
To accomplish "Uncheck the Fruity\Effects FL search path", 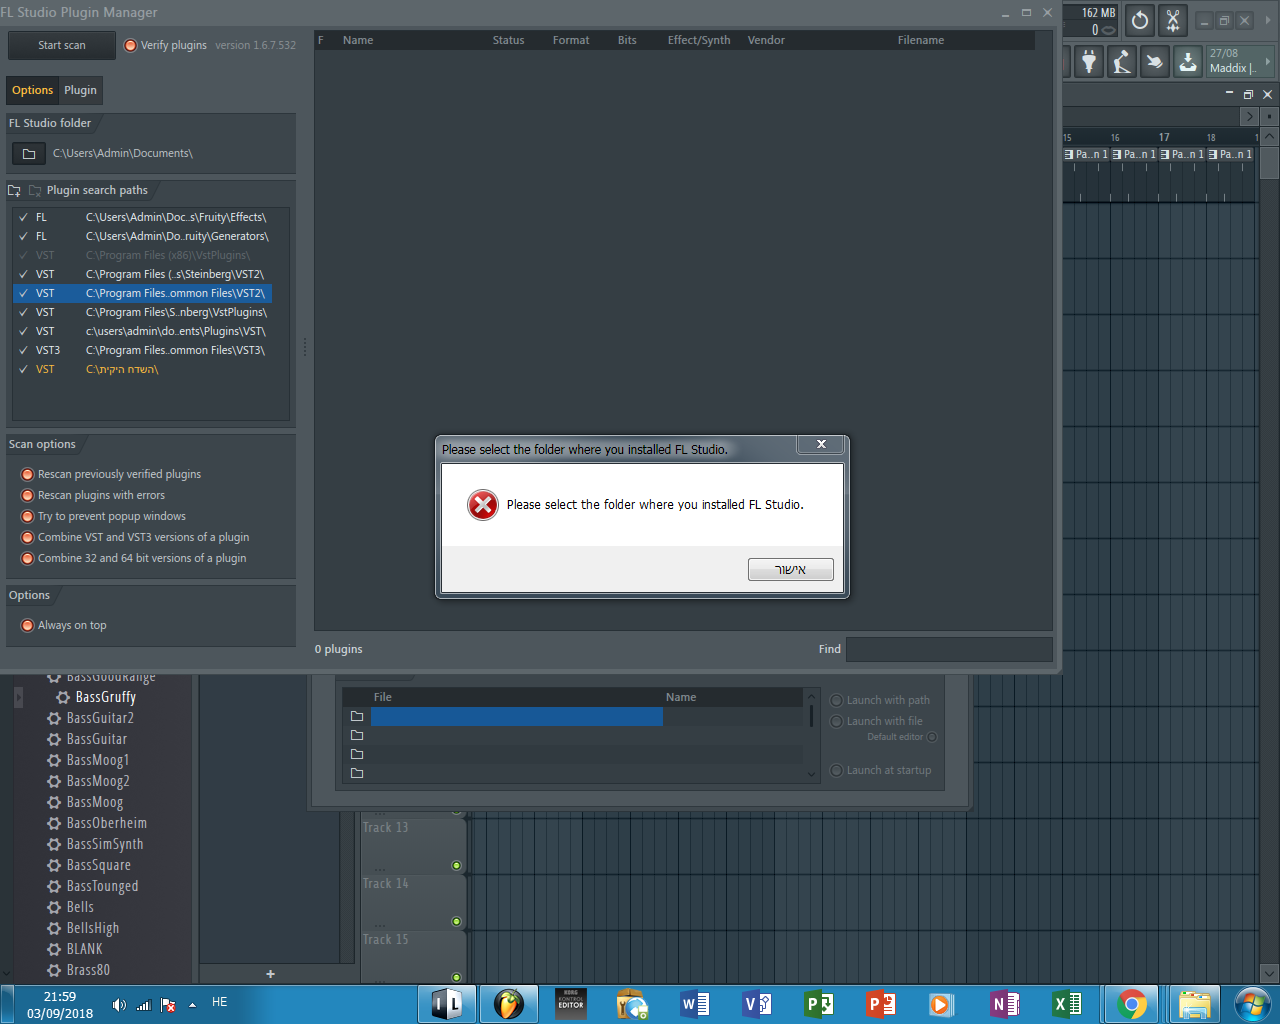I will (23, 217).
